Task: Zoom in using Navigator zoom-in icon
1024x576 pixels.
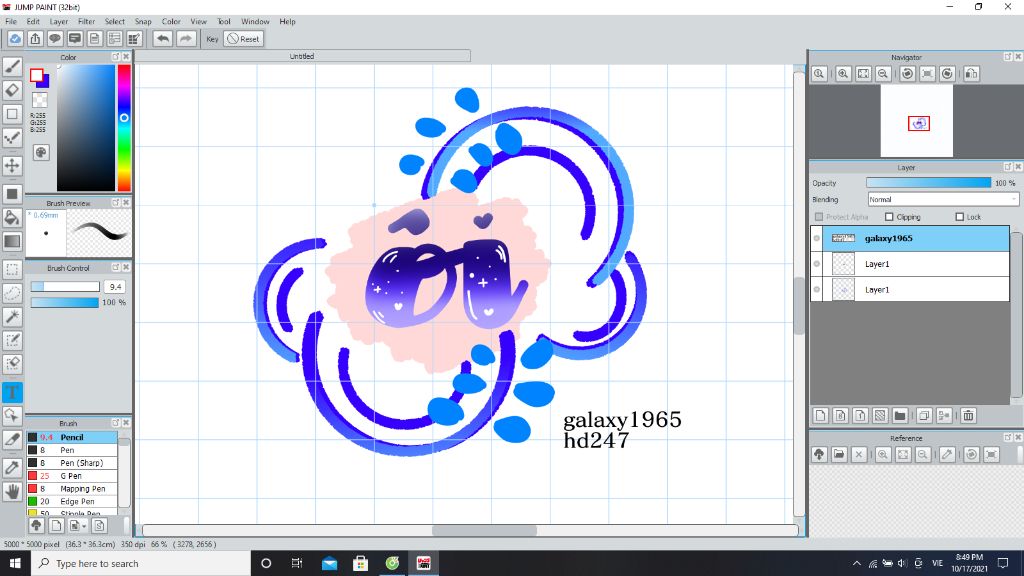Action: point(843,74)
